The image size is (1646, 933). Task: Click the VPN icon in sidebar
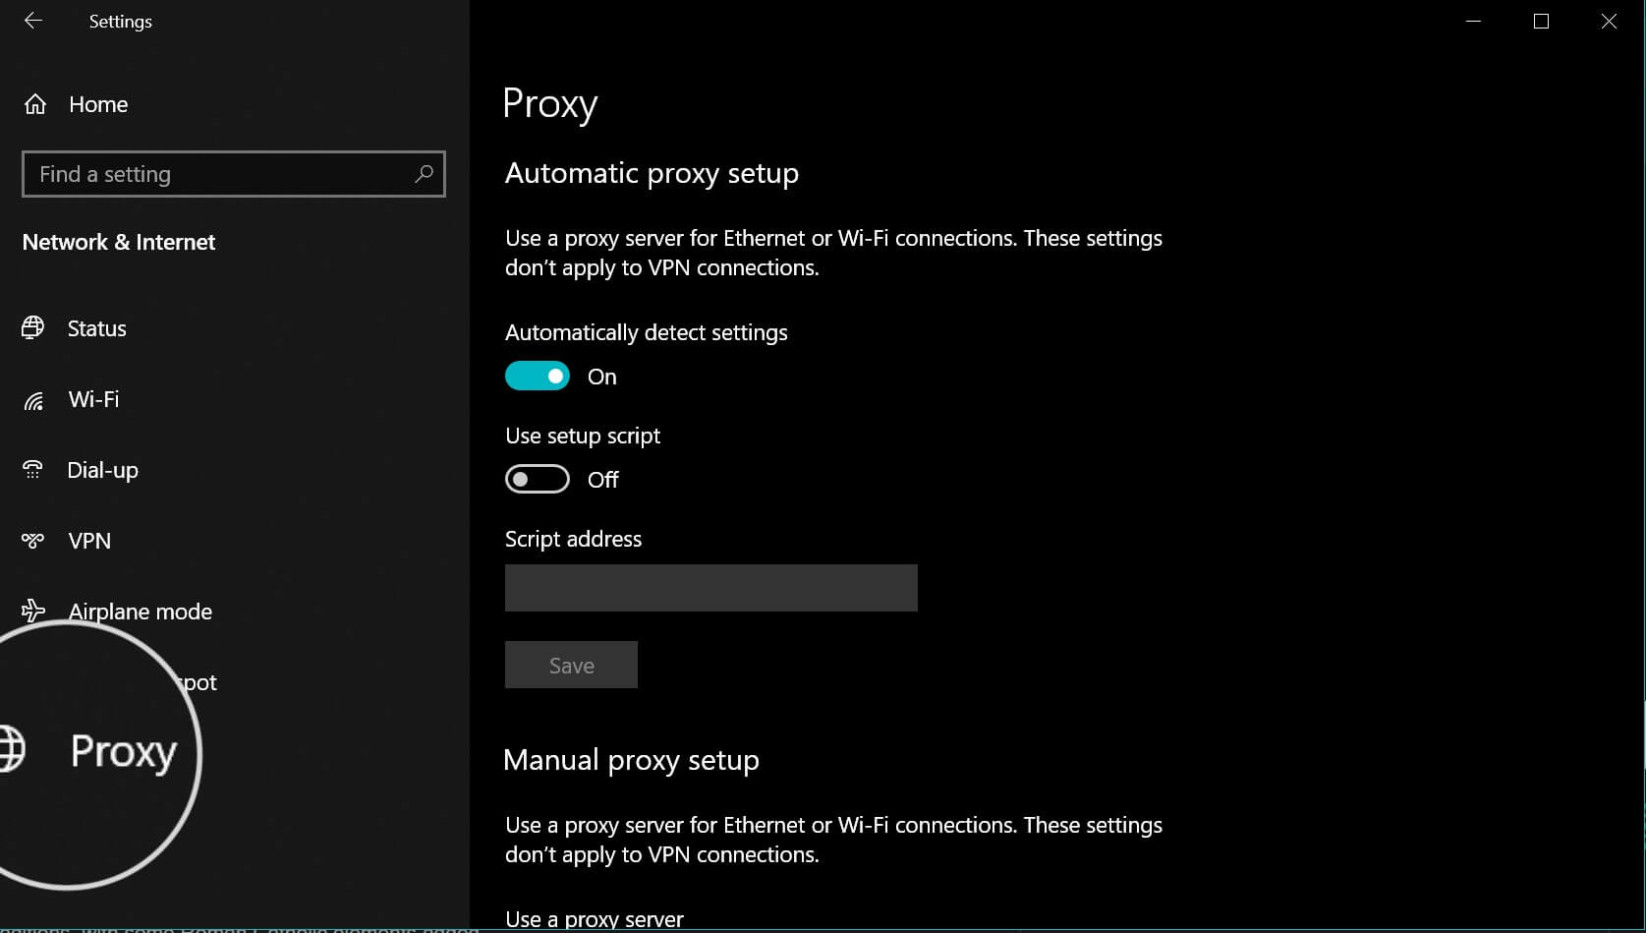(33, 540)
